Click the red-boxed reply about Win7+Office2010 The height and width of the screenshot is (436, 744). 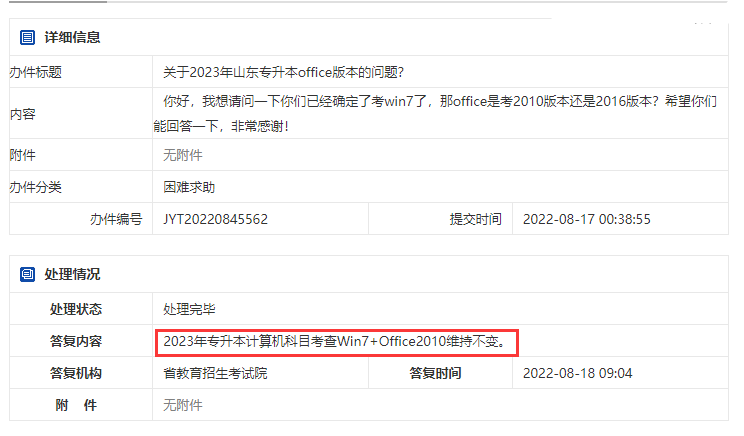point(337,342)
